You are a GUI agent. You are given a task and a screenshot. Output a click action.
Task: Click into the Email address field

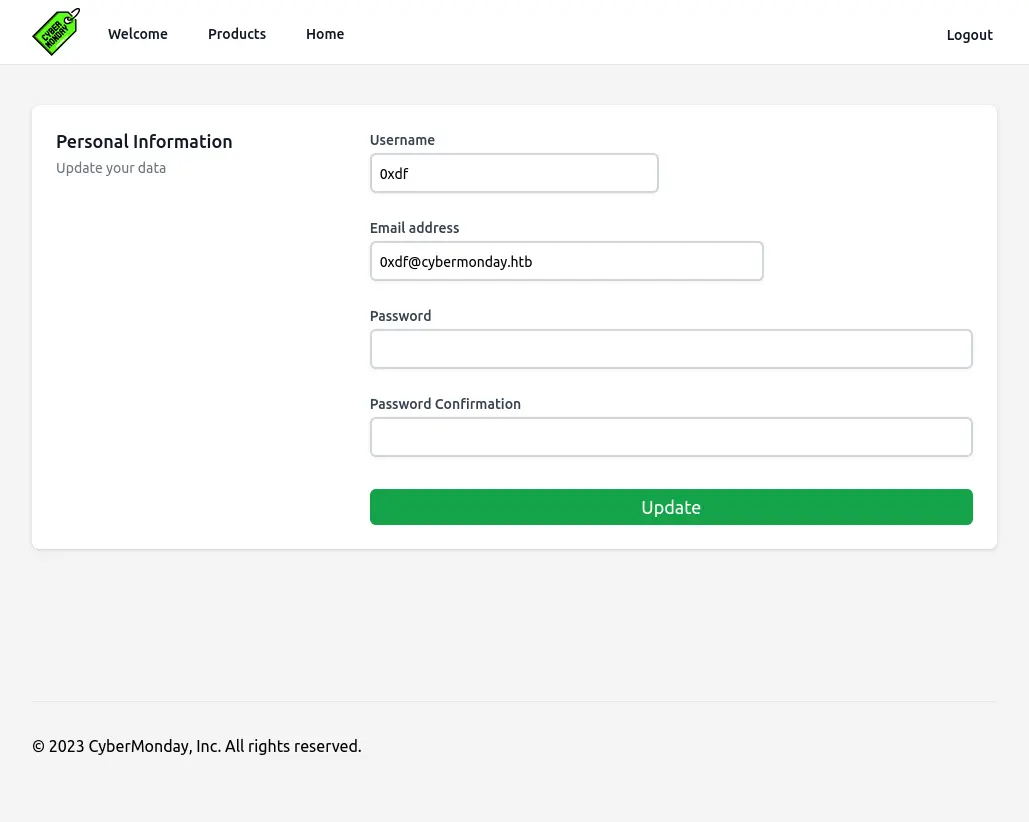pyautogui.click(x=566, y=261)
